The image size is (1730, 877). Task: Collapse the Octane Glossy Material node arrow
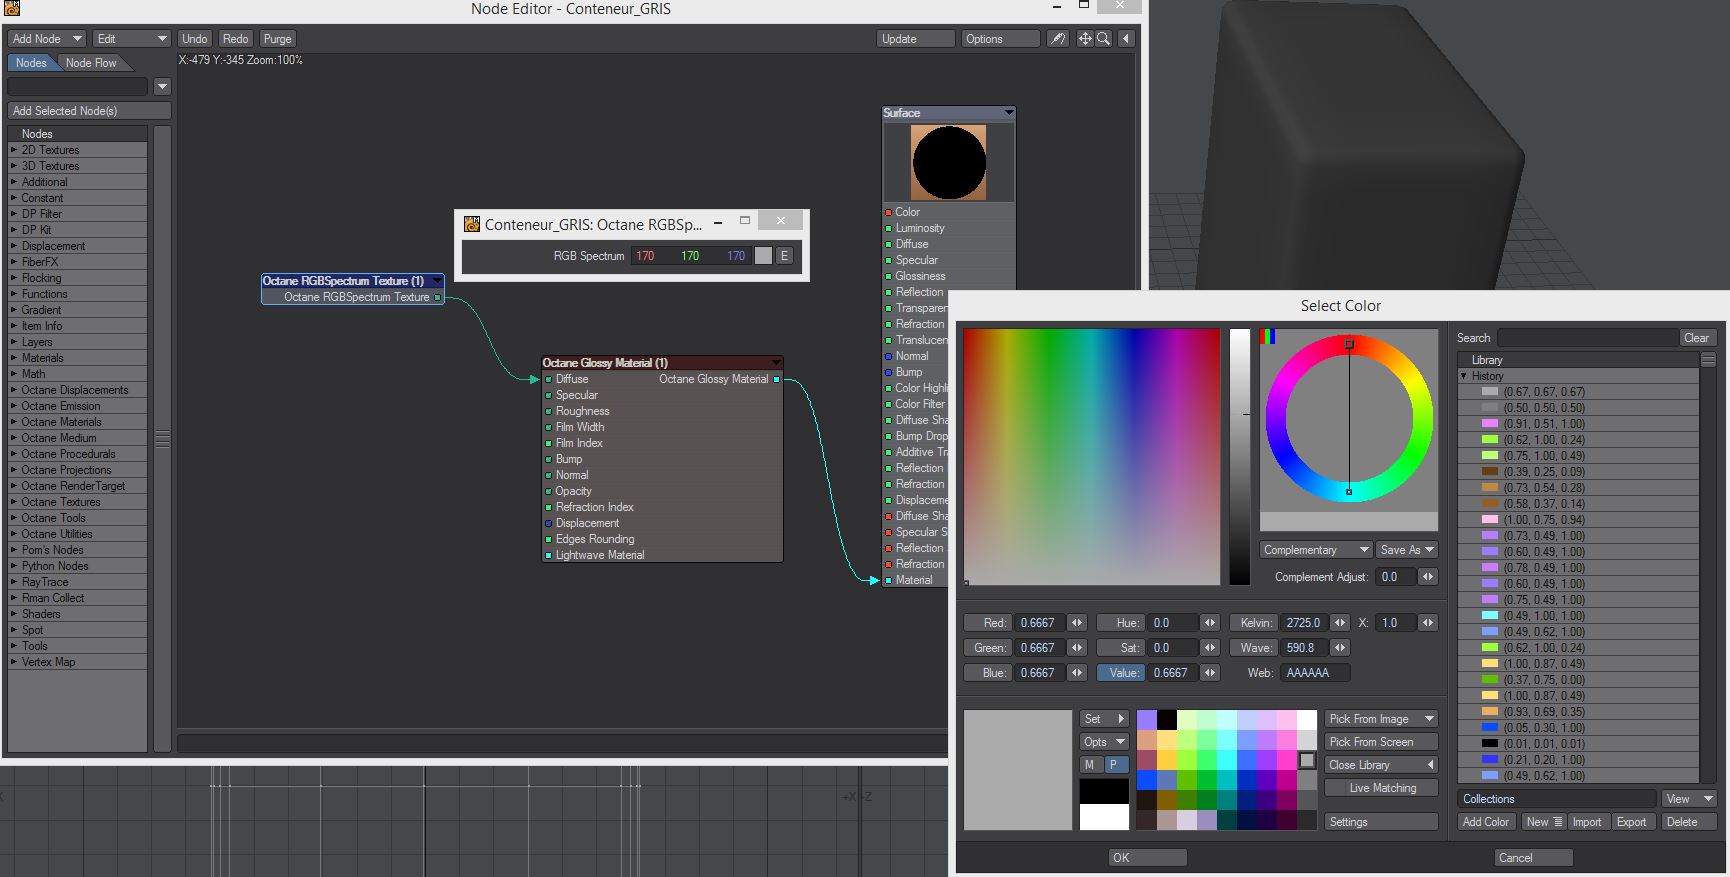coord(776,363)
